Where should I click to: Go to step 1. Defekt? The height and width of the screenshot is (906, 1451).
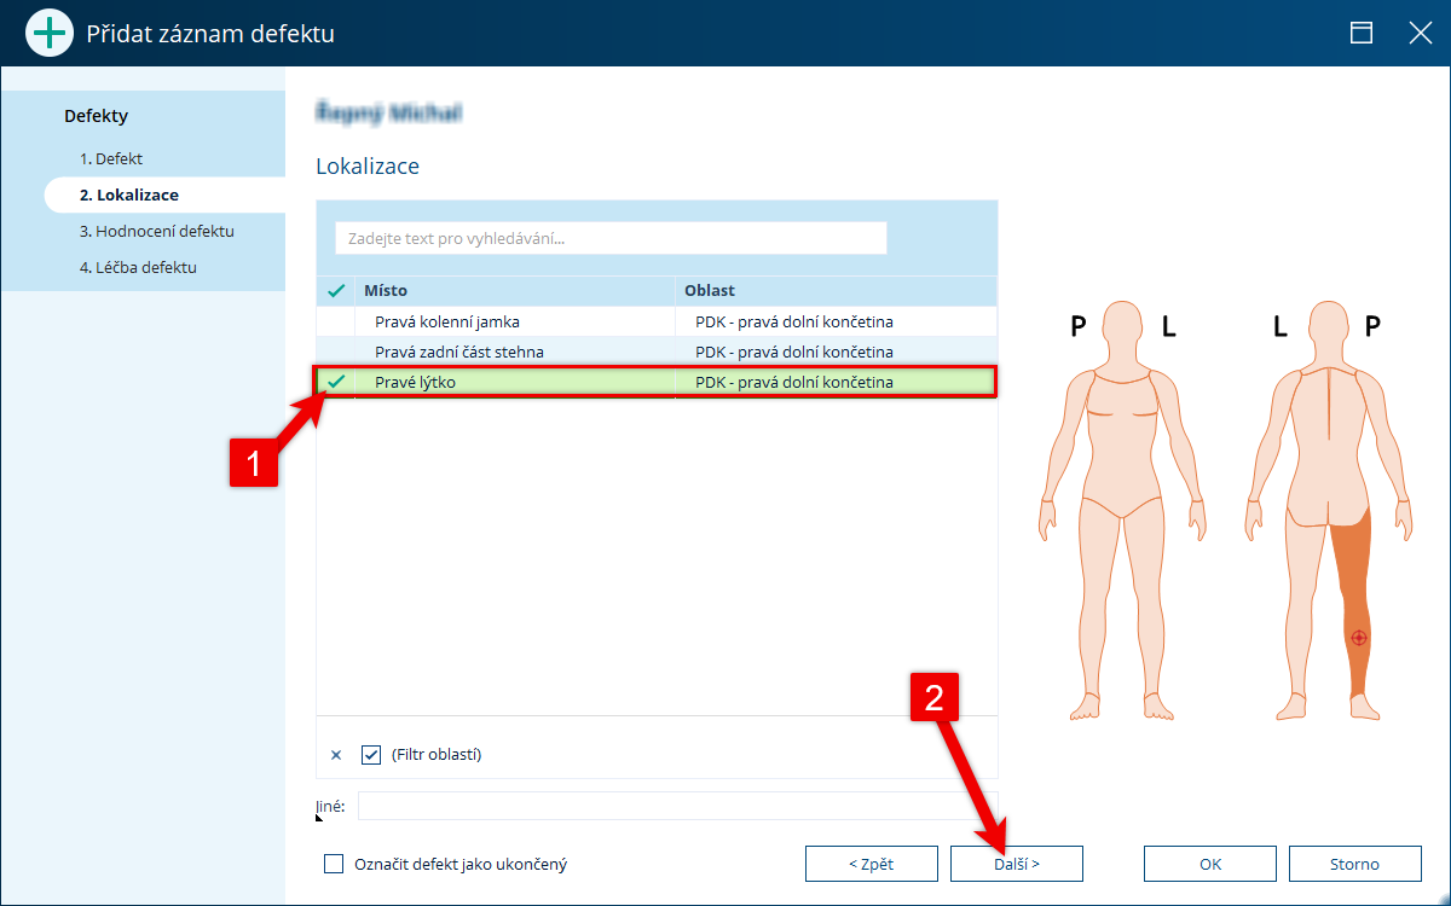click(x=111, y=159)
